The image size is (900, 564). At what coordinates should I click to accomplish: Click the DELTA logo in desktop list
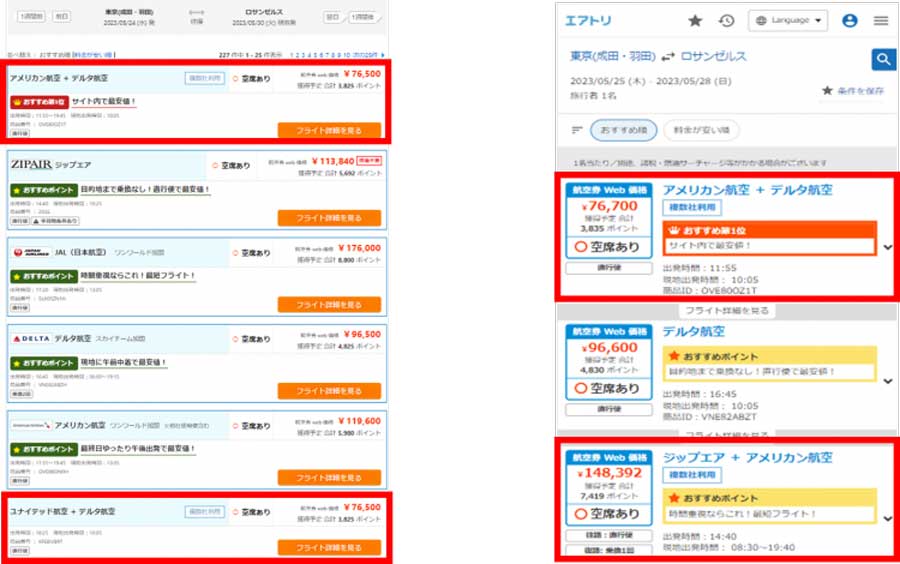(x=31, y=339)
